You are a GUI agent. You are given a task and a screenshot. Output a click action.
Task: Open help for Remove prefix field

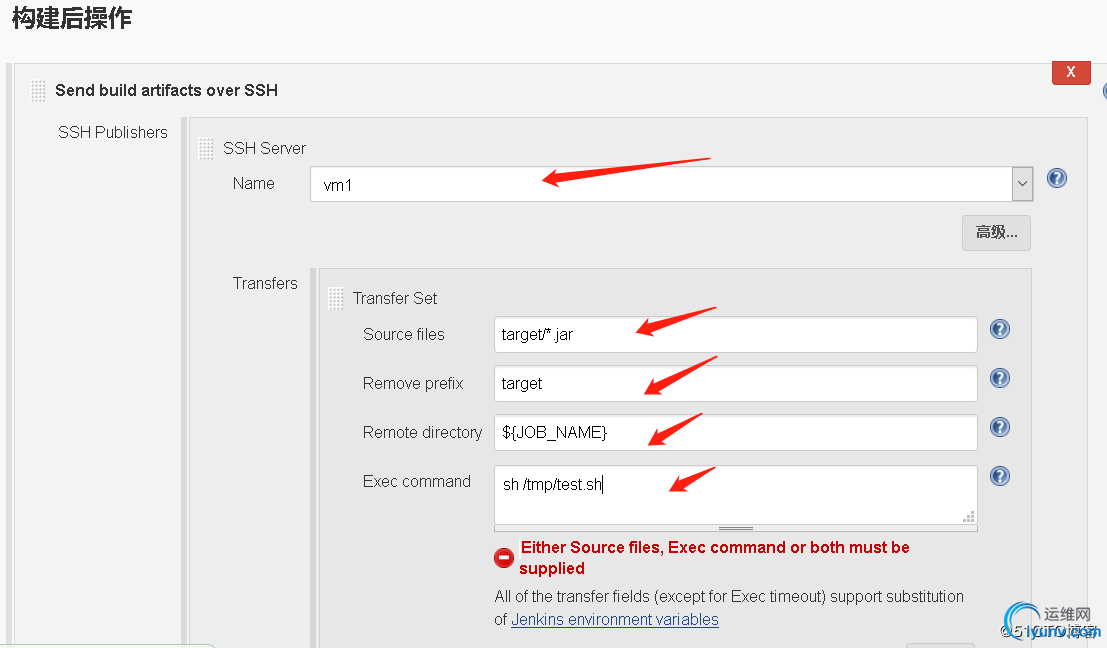1000,378
